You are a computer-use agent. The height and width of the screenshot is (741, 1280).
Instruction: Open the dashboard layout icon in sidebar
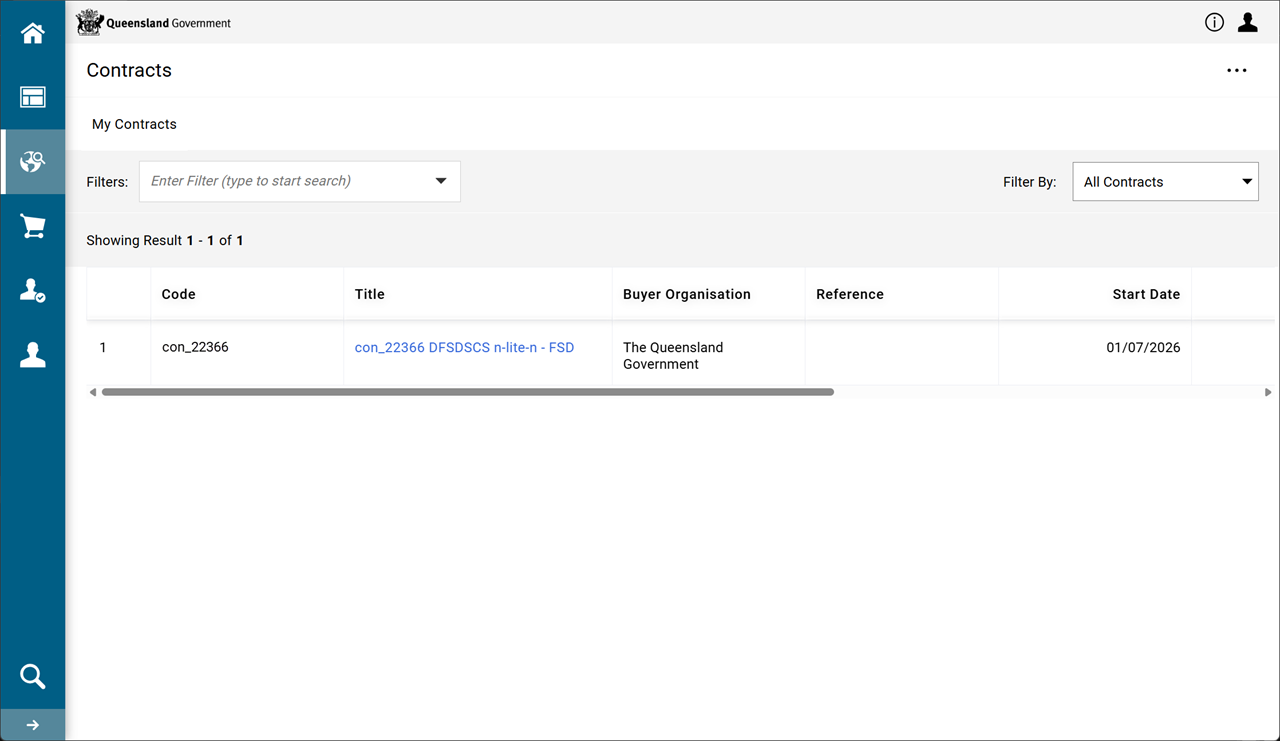click(x=33, y=97)
